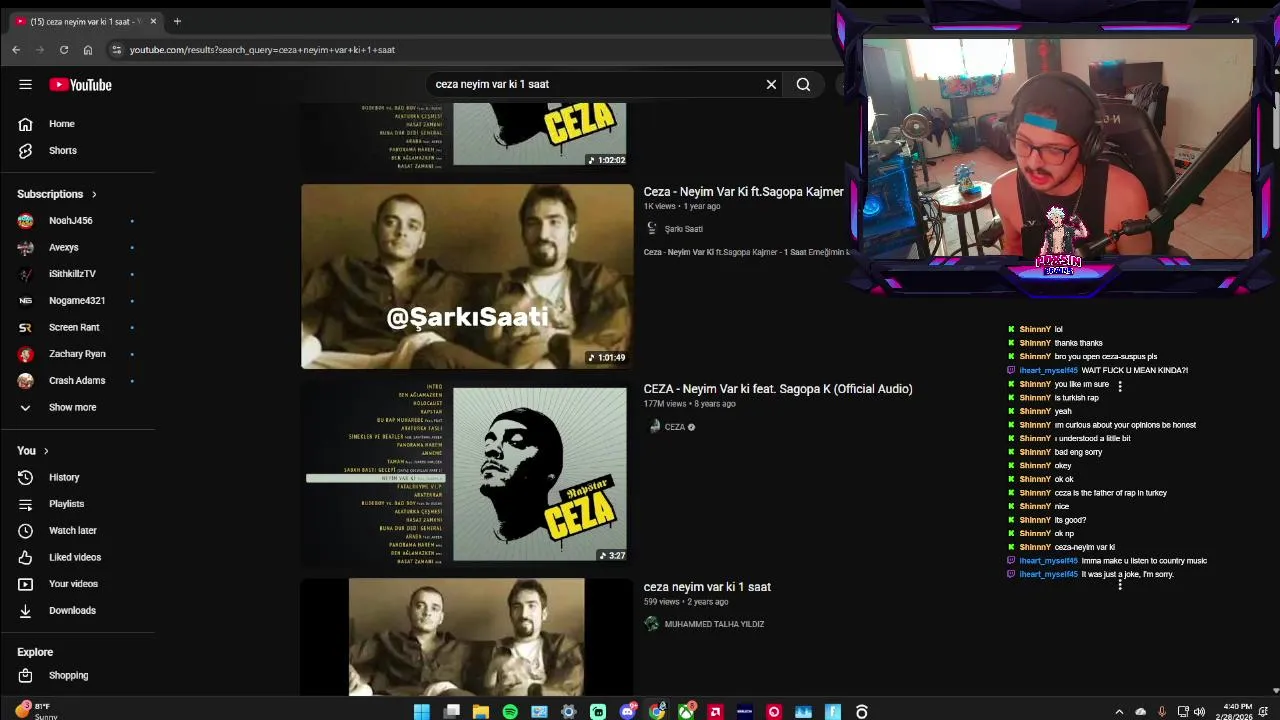Screen dimensions: 1280x720
Task: Open Spotify from the taskbar
Action: 510,712
